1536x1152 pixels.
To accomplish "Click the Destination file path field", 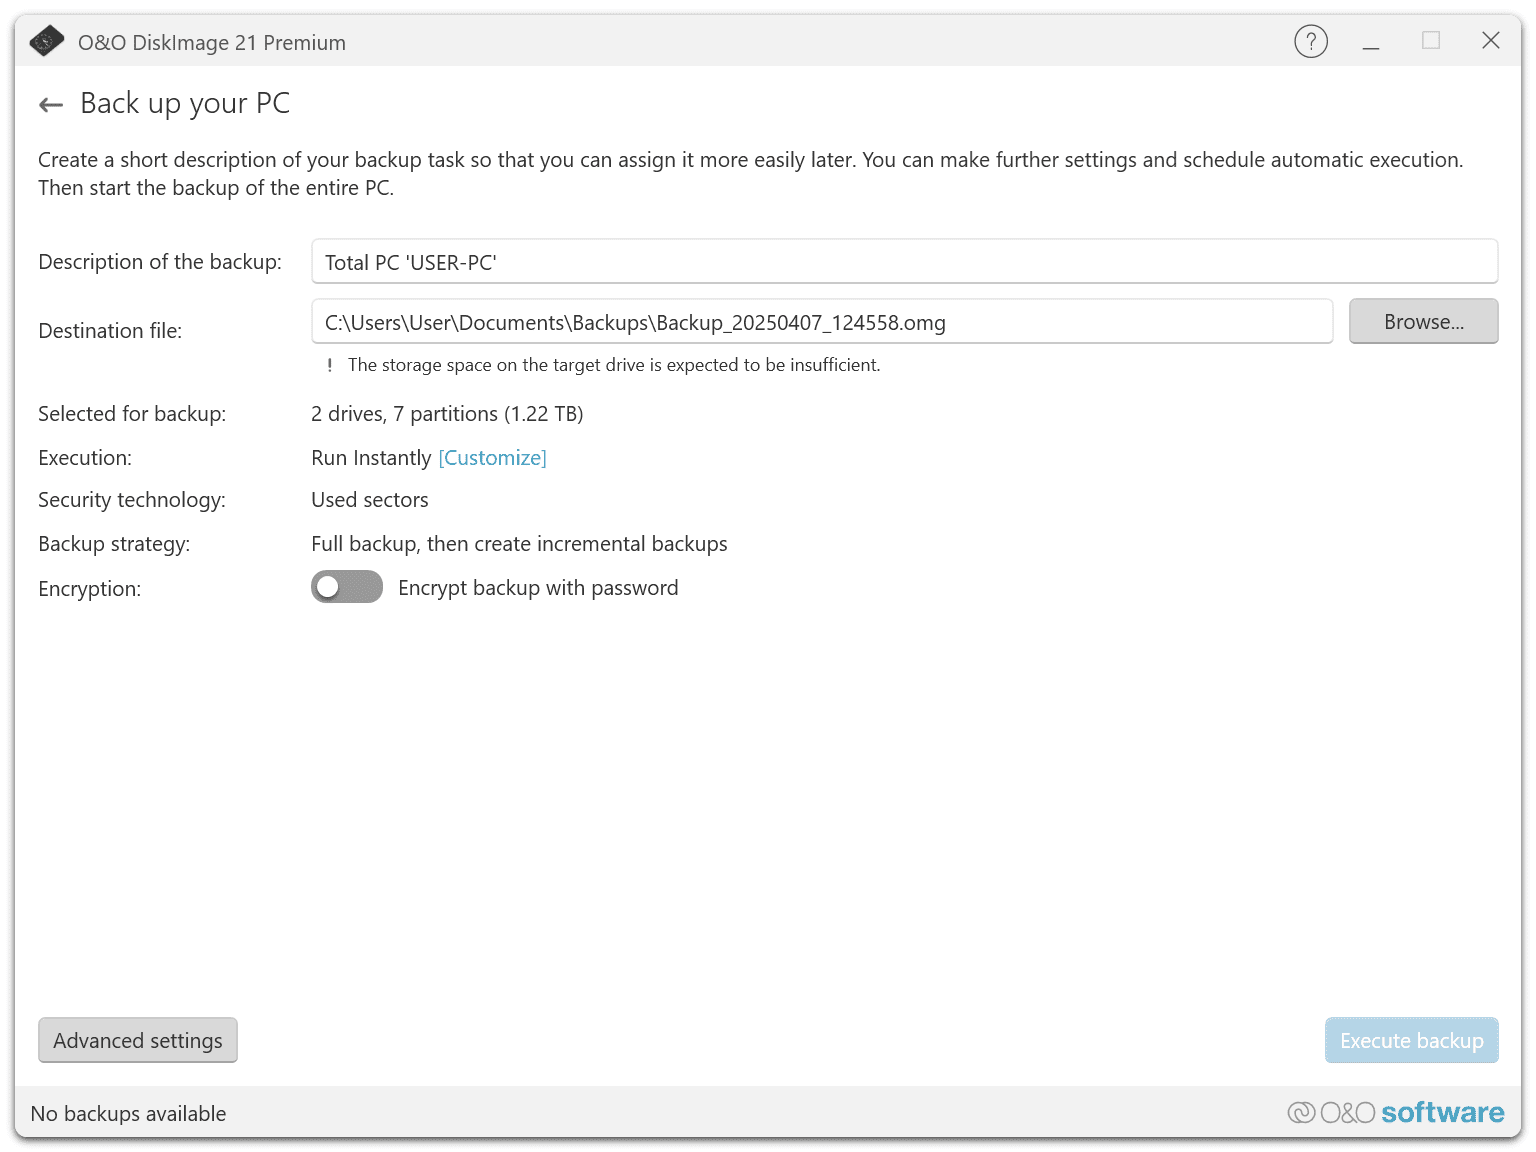I will (822, 322).
